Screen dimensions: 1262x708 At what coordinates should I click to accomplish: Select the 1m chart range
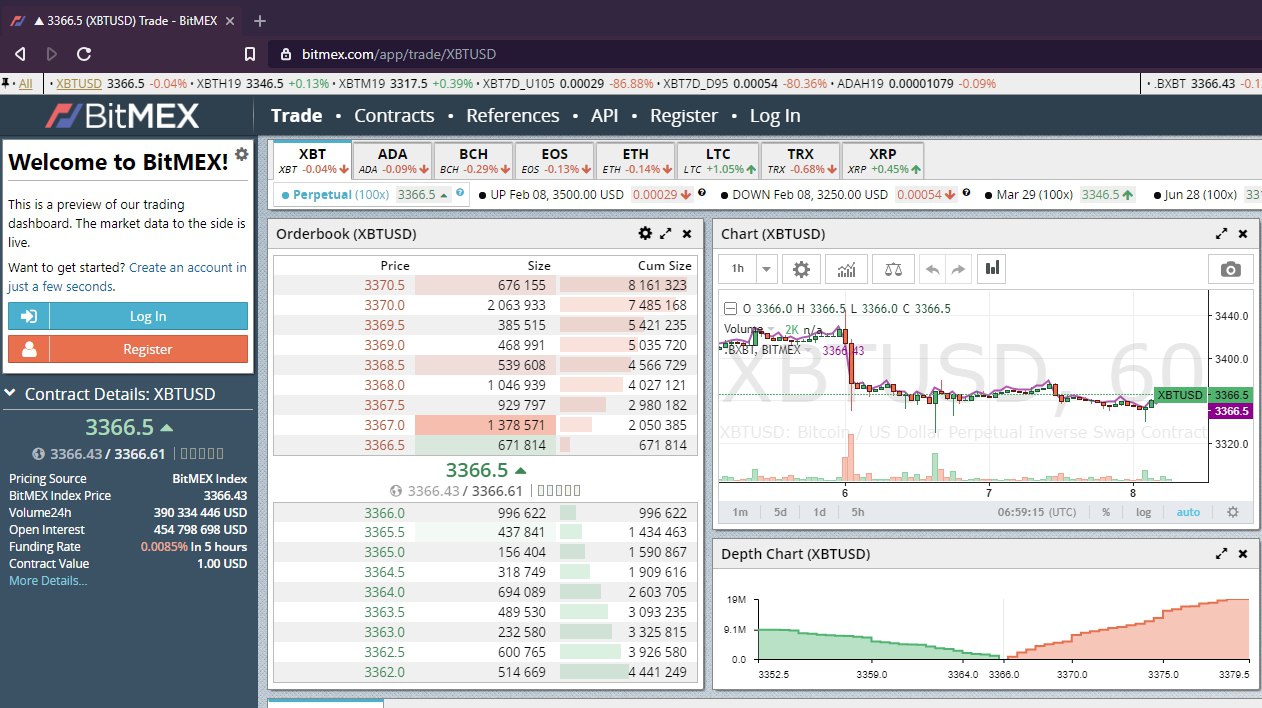pyautogui.click(x=740, y=512)
